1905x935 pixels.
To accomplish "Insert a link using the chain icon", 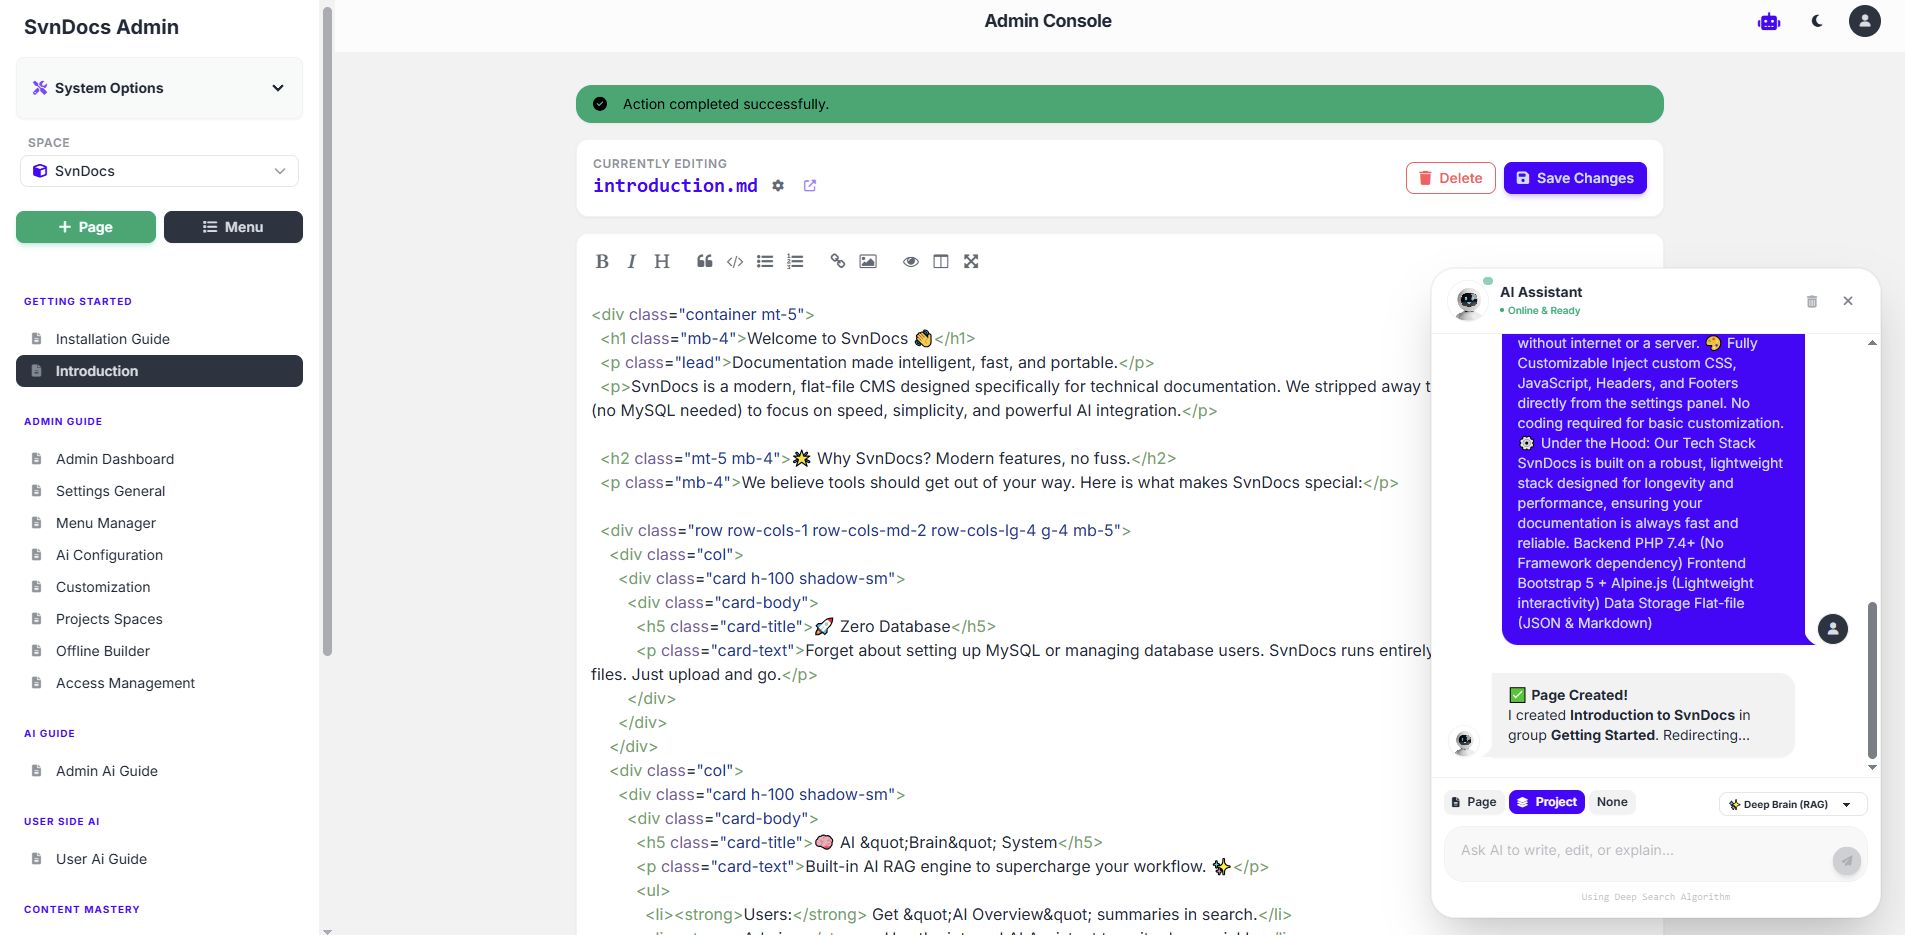I will (x=838, y=261).
